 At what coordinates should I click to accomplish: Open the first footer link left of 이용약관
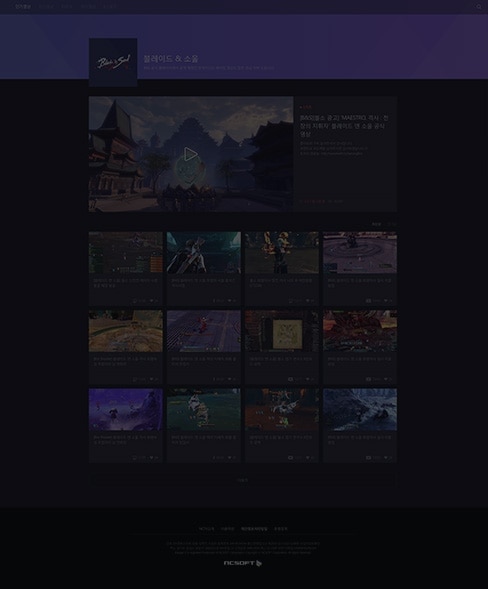[206, 529]
